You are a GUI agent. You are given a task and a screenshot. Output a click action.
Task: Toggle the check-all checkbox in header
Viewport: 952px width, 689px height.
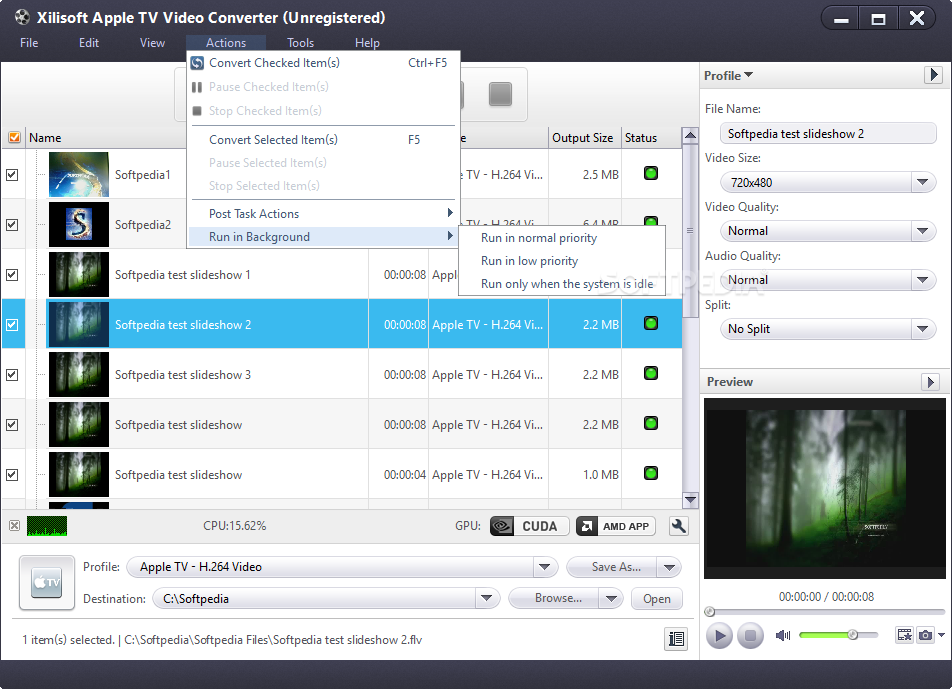coord(14,137)
